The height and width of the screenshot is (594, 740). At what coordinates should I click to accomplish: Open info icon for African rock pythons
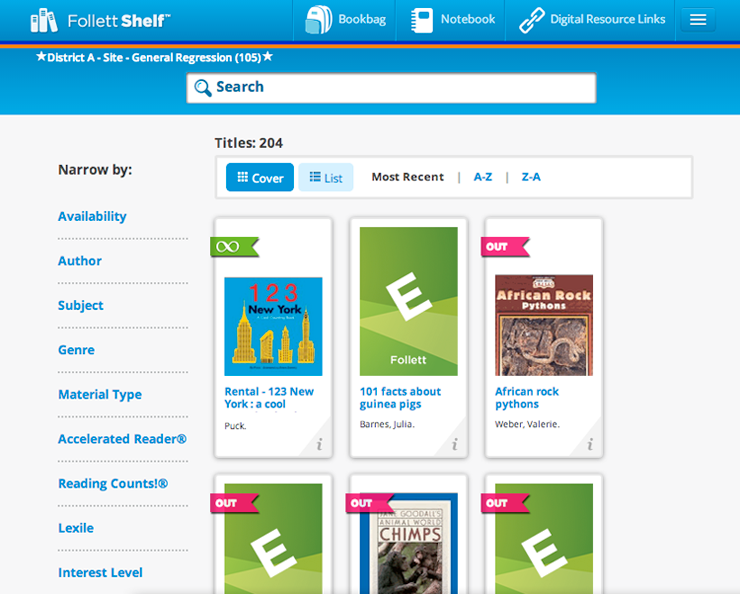(590, 444)
